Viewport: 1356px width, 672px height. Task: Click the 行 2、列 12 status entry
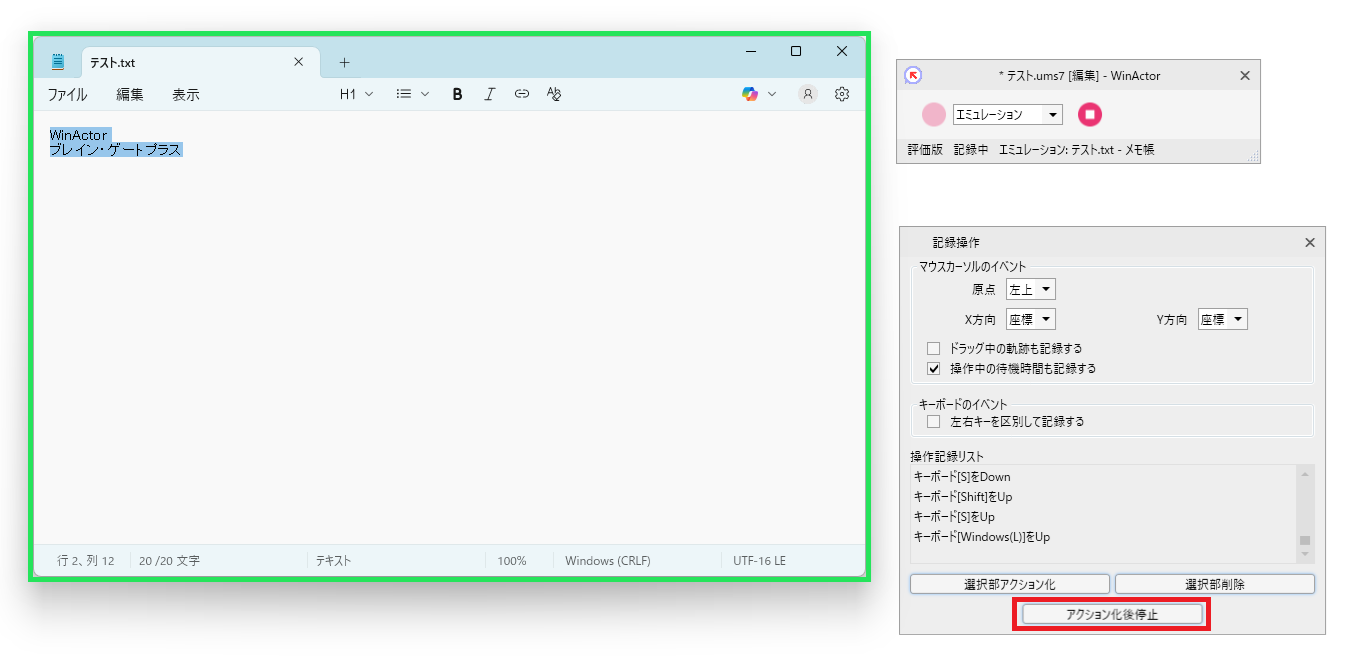coord(86,561)
